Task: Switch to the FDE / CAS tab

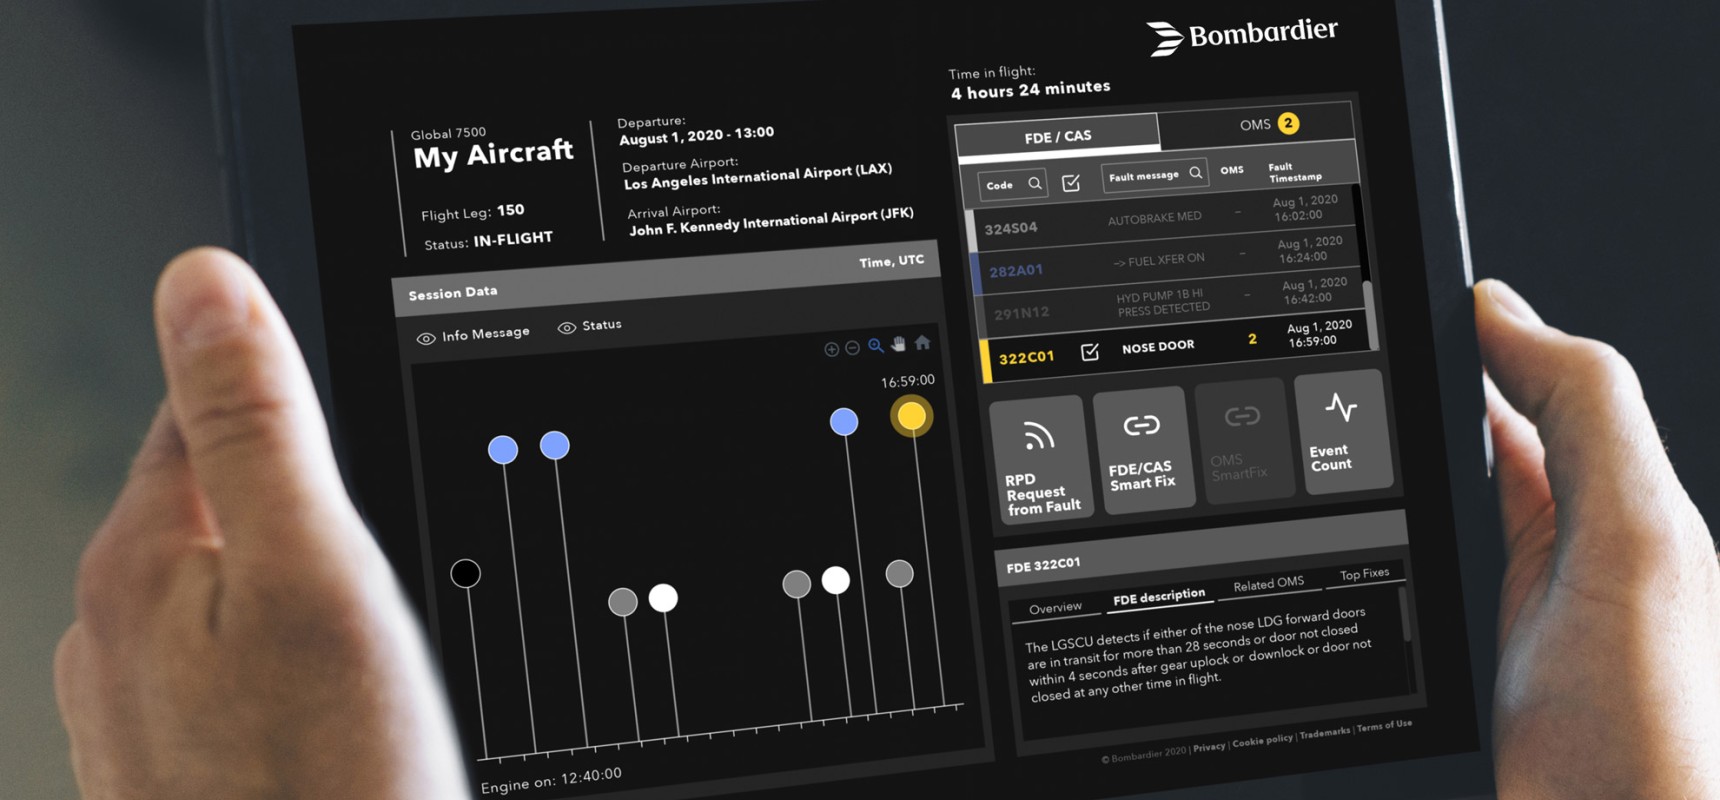Action: 1057,137
